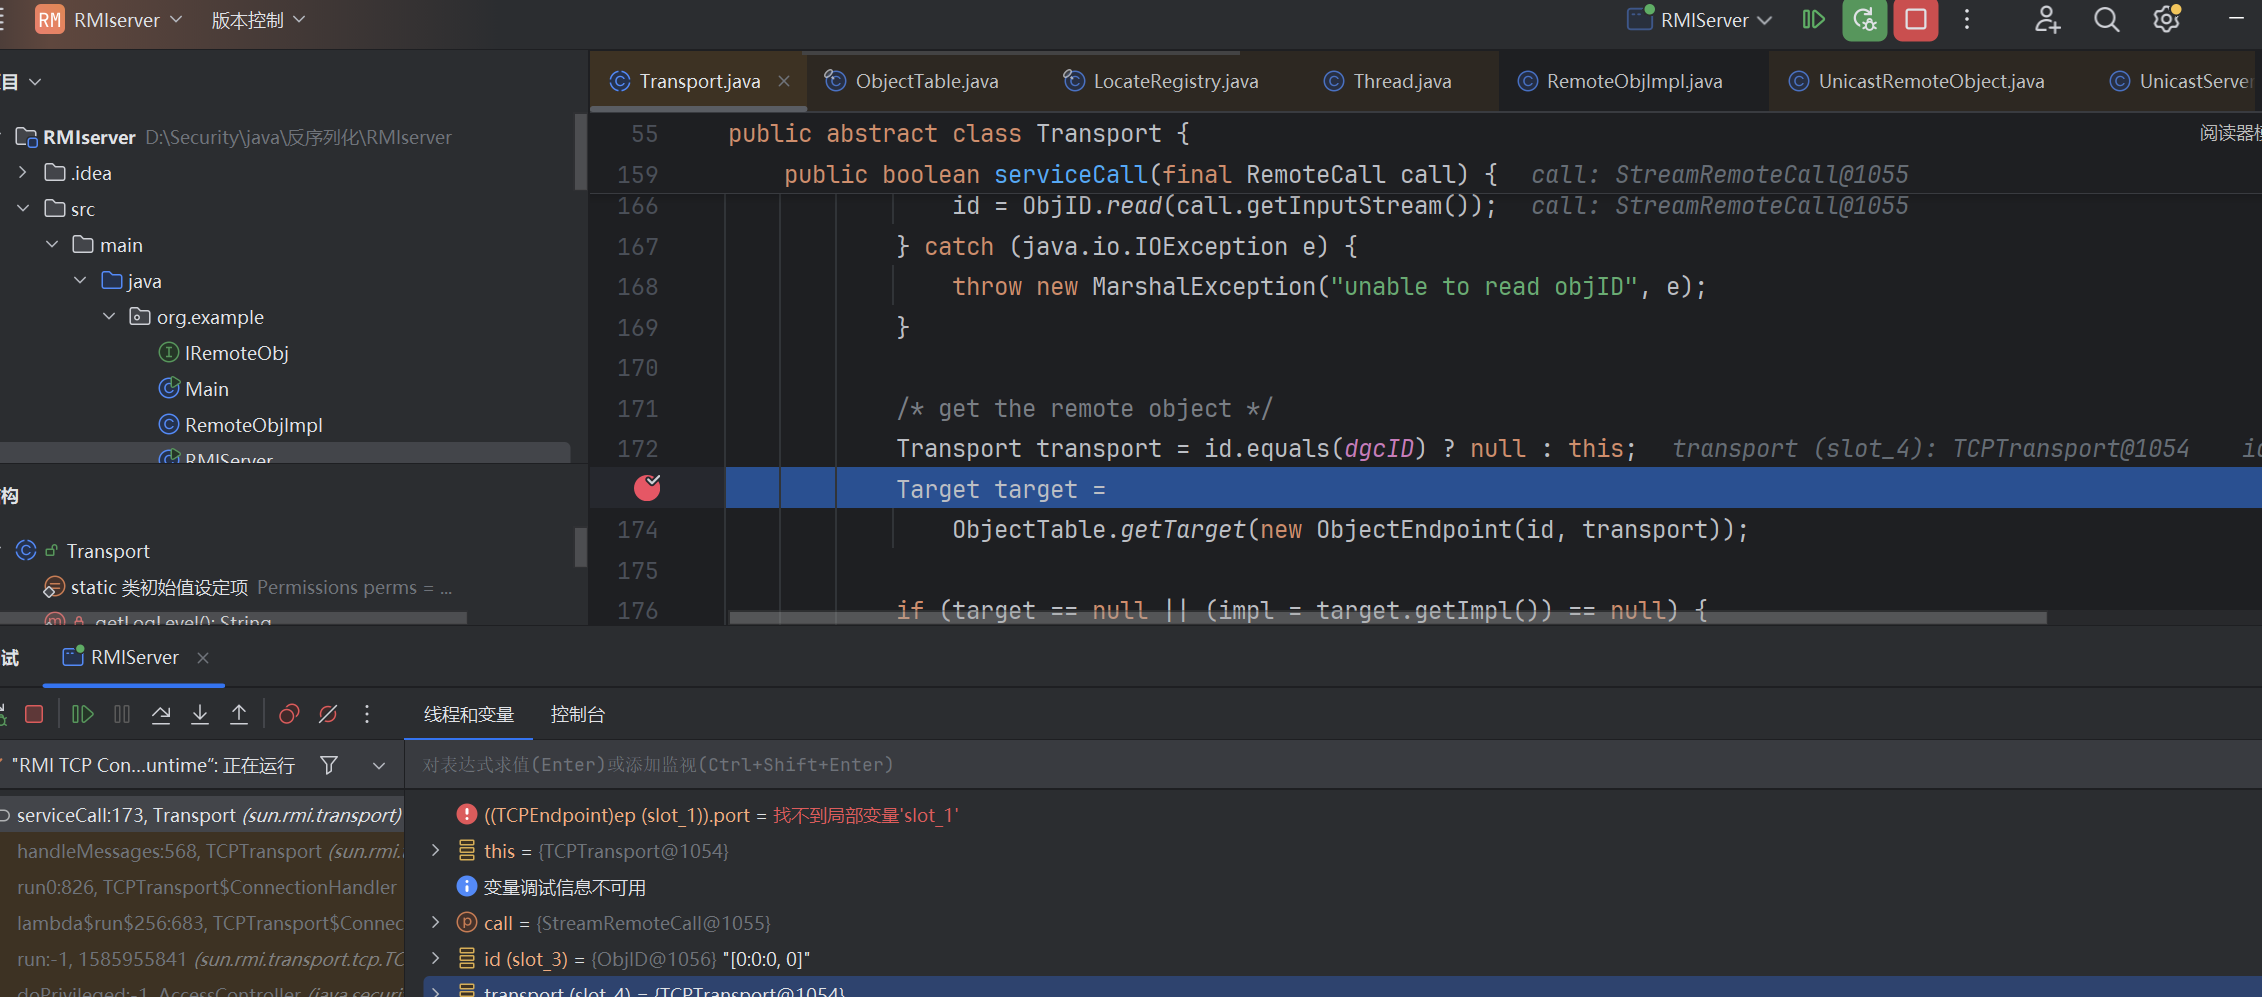
Task: Open View Breakpoints in debug toolbar
Action: pyautogui.click(x=289, y=714)
